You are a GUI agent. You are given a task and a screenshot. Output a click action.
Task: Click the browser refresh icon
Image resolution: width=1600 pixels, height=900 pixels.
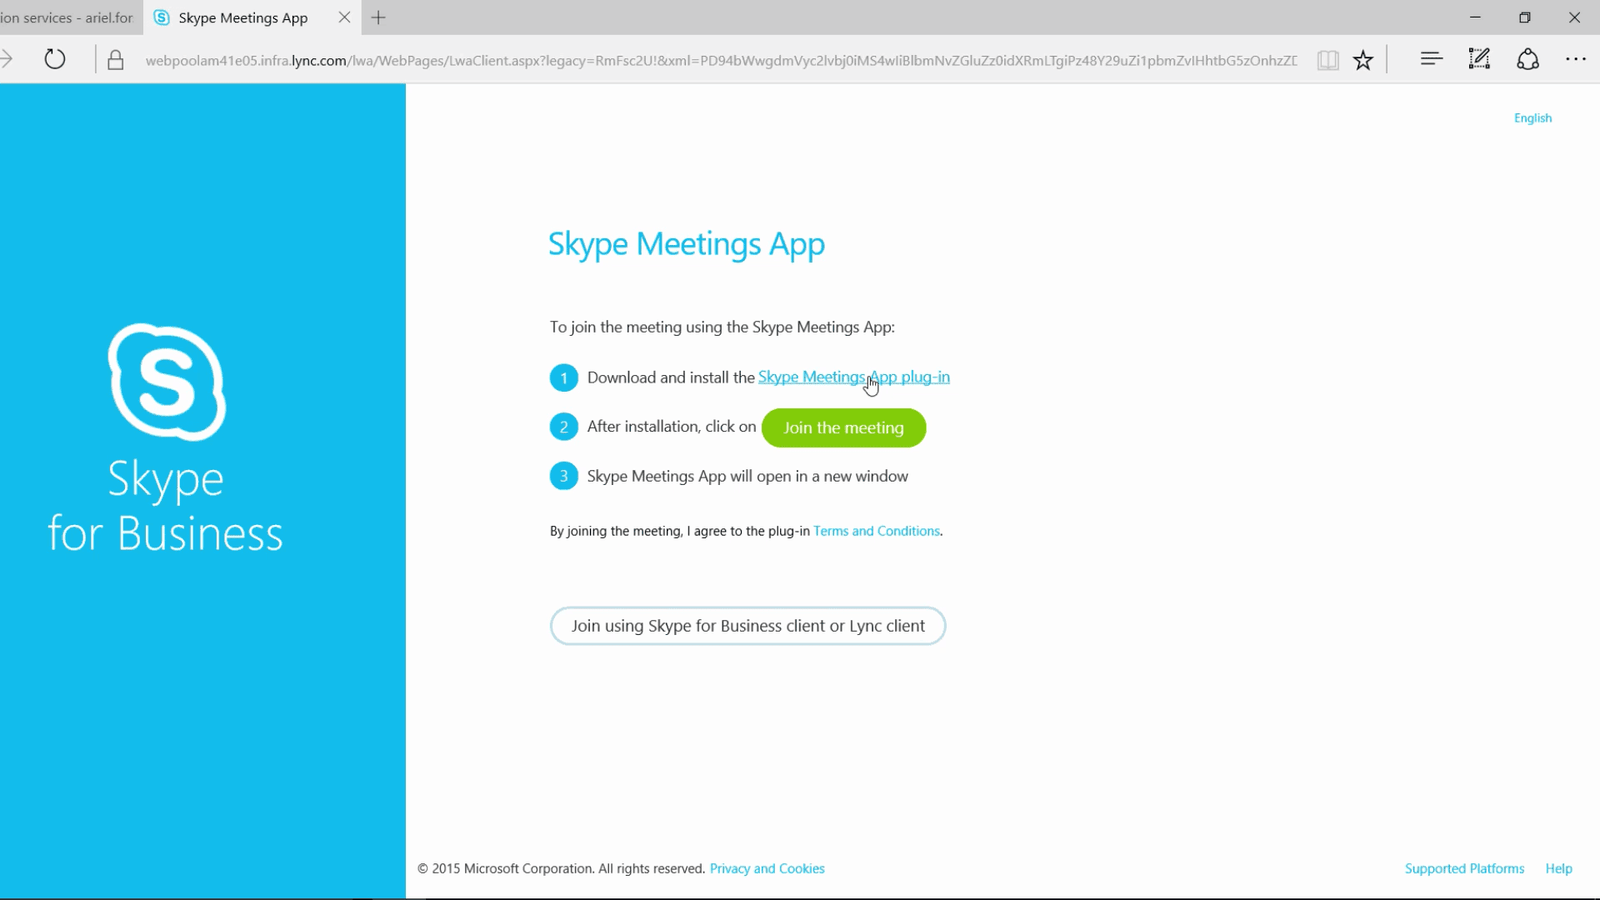[55, 60]
